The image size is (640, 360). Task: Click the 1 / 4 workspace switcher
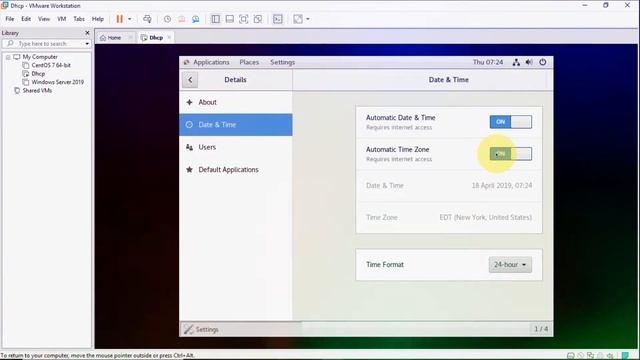click(541, 329)
